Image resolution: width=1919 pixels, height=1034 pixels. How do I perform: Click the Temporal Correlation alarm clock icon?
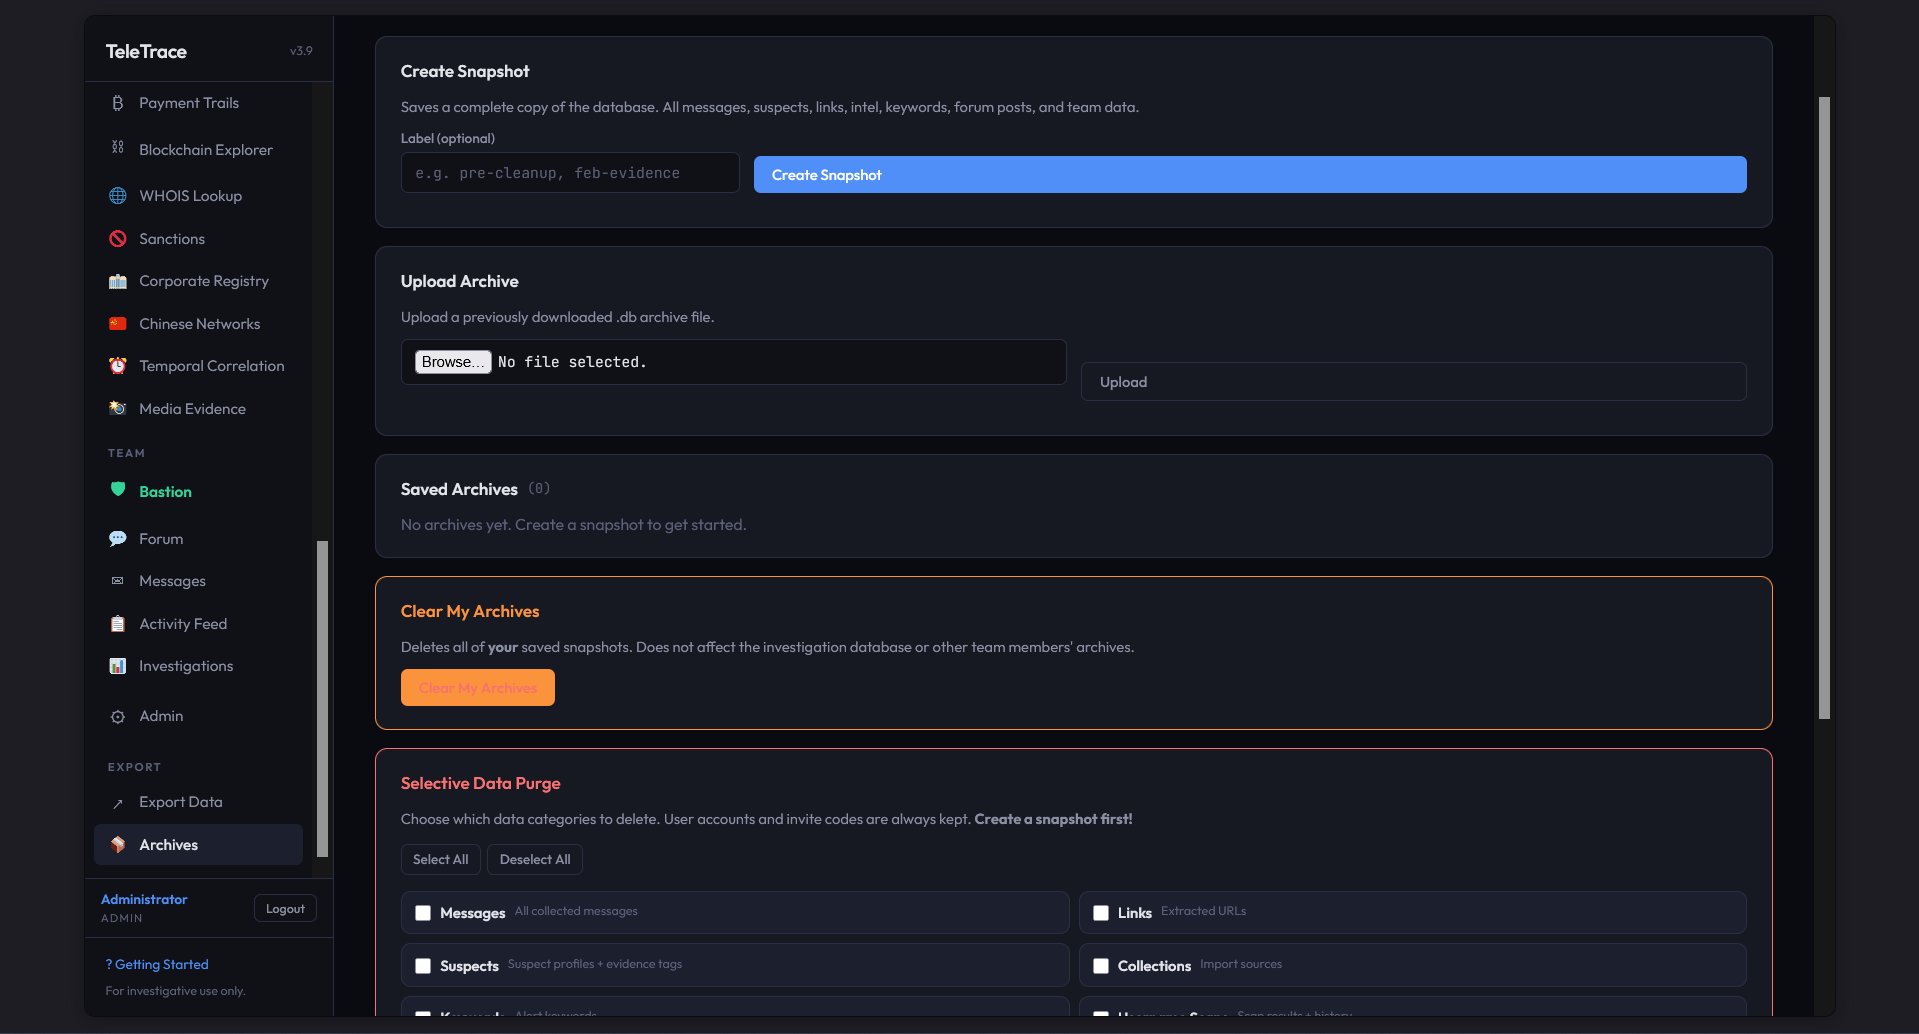tap(118, 366)
